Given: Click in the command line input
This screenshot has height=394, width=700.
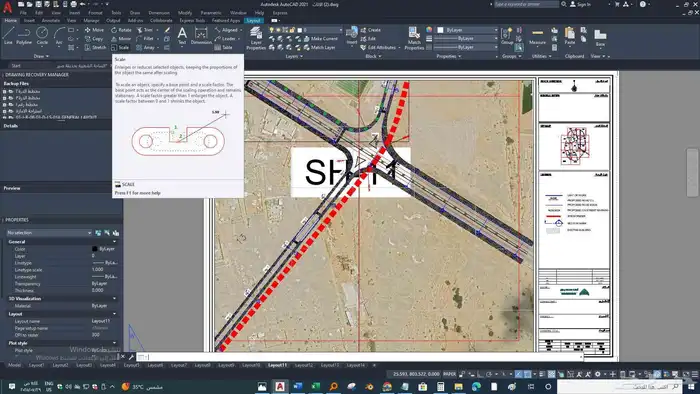Looking at the screenshot, I should pyautogui.click(x=359, y=357).
